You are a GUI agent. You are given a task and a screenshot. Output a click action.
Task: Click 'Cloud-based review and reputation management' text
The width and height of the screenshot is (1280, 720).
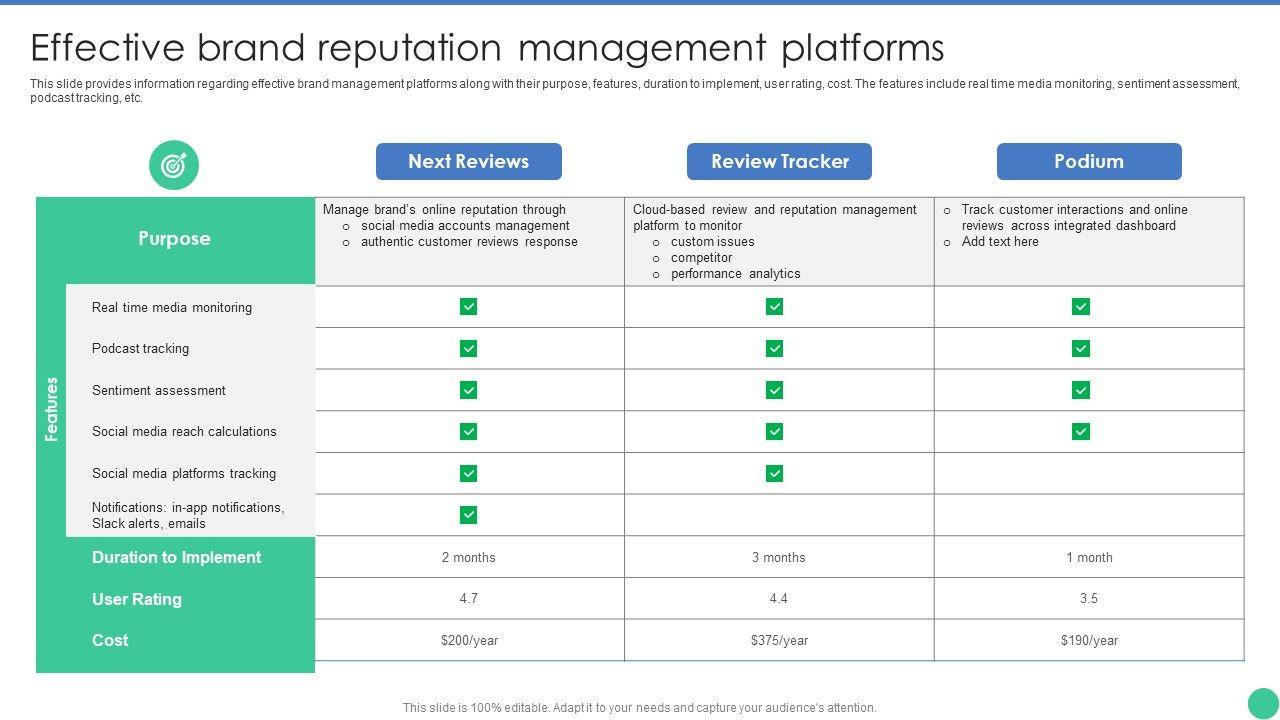[x=775, y=210]
